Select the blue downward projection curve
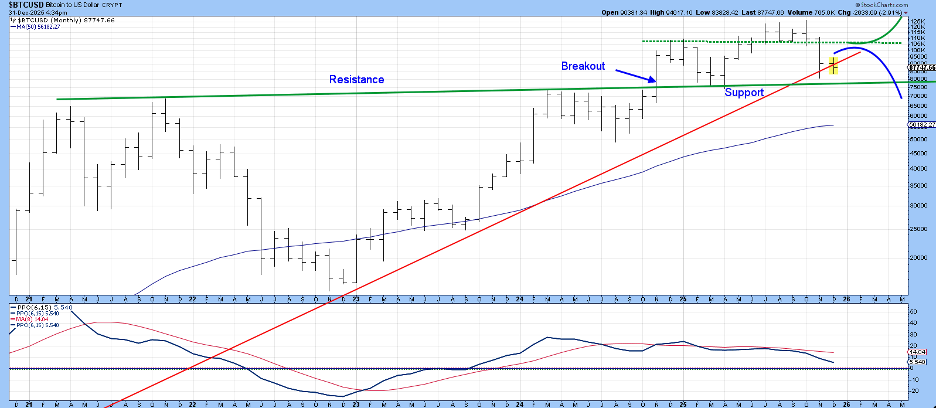936x408 pixels. point(885,63)
